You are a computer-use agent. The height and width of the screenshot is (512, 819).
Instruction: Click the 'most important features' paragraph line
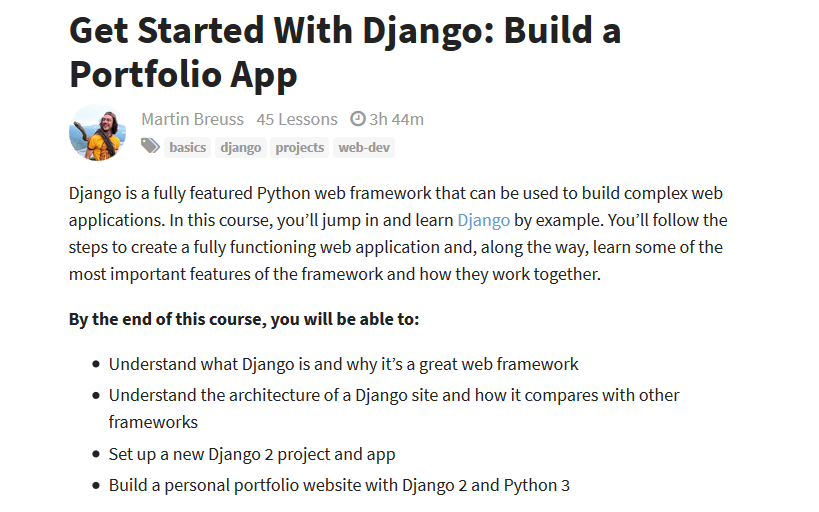335,274
